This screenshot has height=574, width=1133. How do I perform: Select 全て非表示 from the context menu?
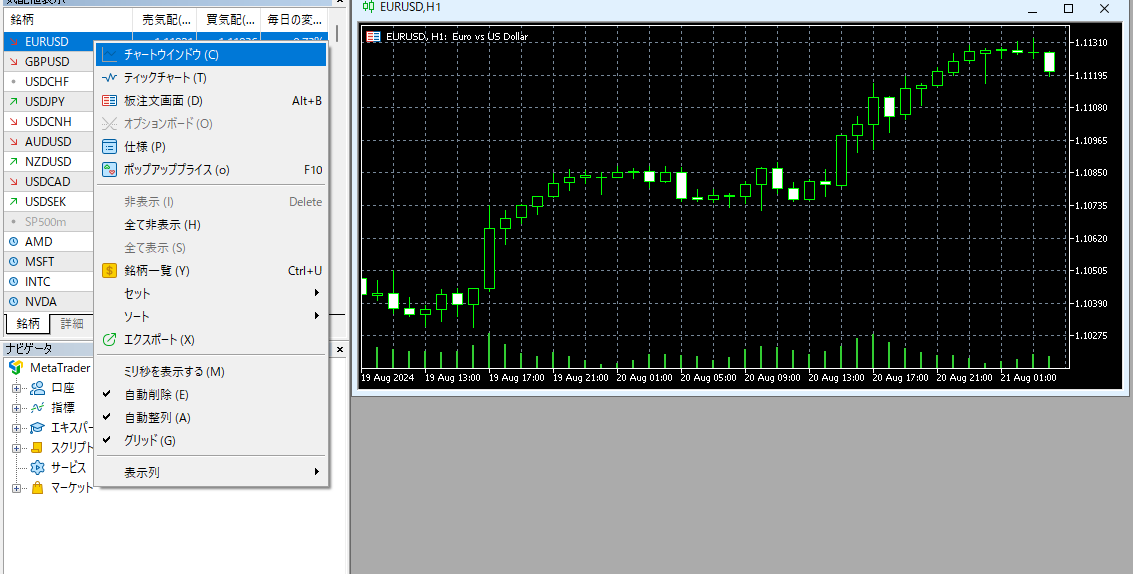162,224
